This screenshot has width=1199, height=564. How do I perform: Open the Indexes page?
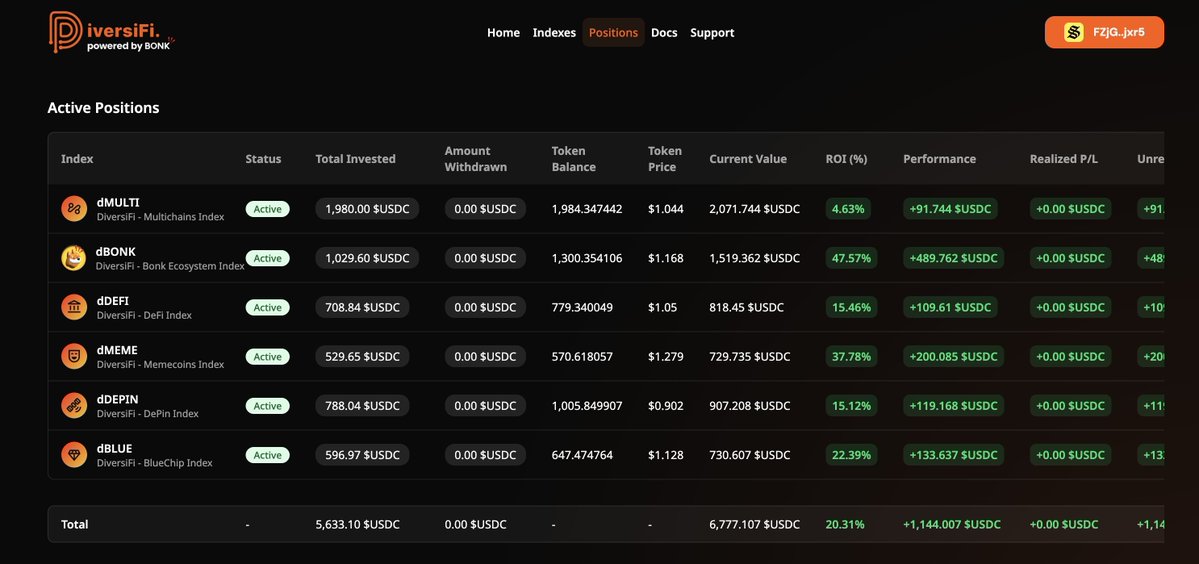pos(554,33)
